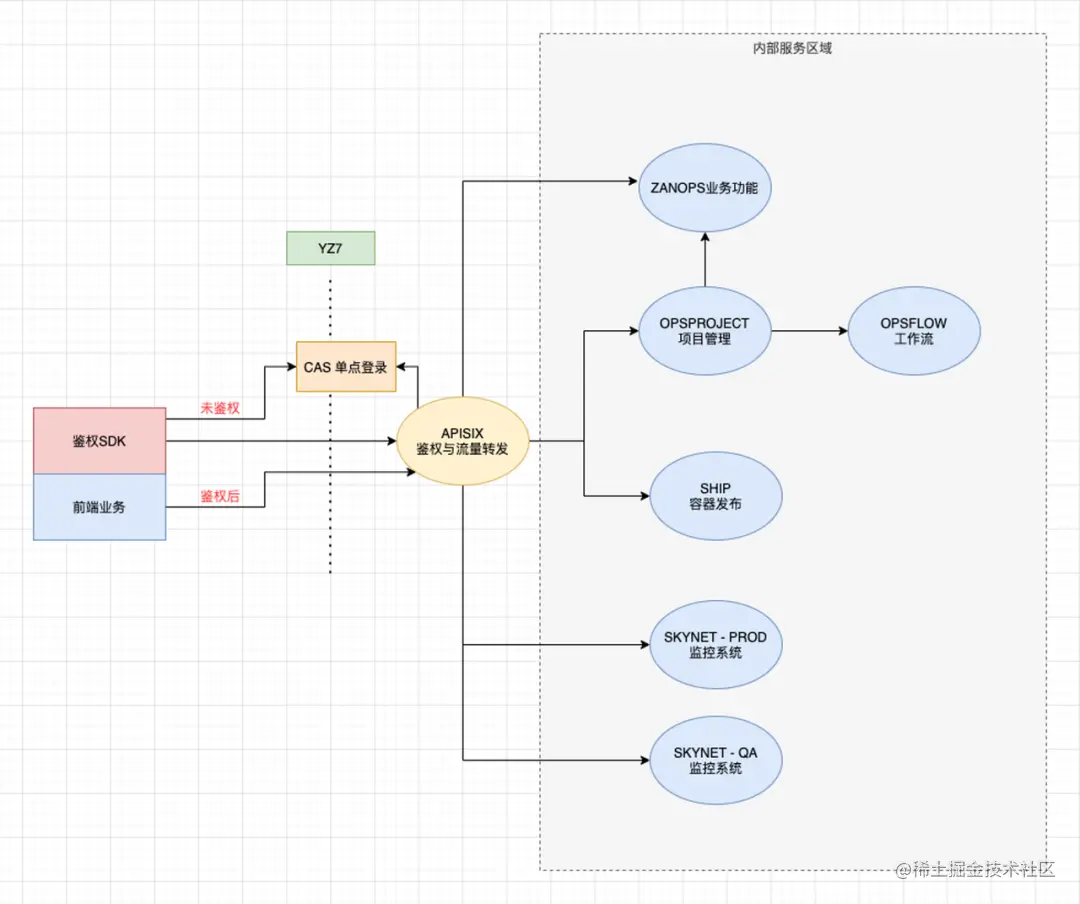This screenshot has width=1080, height=904.
Task: Click the red 未鉴权 label
Action: point(220,408)
